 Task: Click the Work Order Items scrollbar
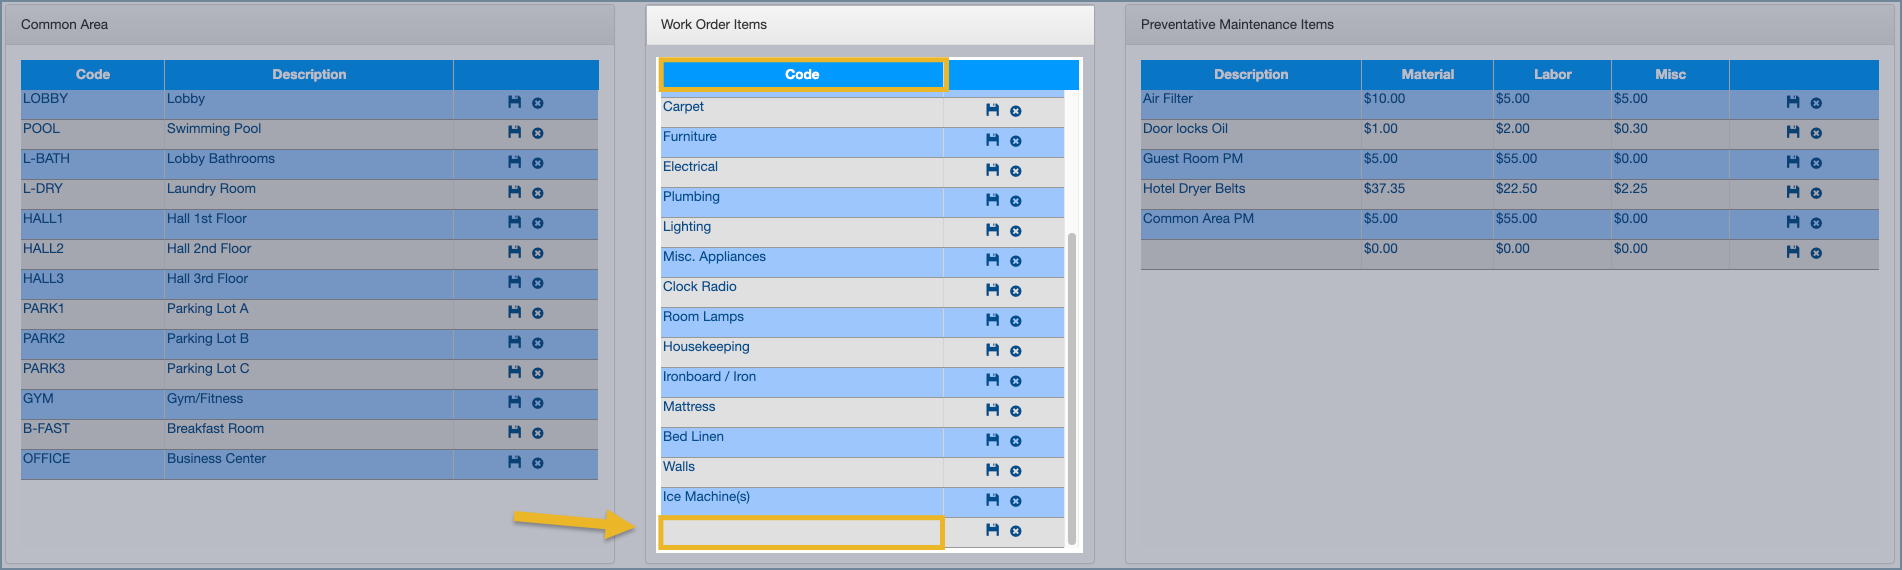click(1072, 388)
